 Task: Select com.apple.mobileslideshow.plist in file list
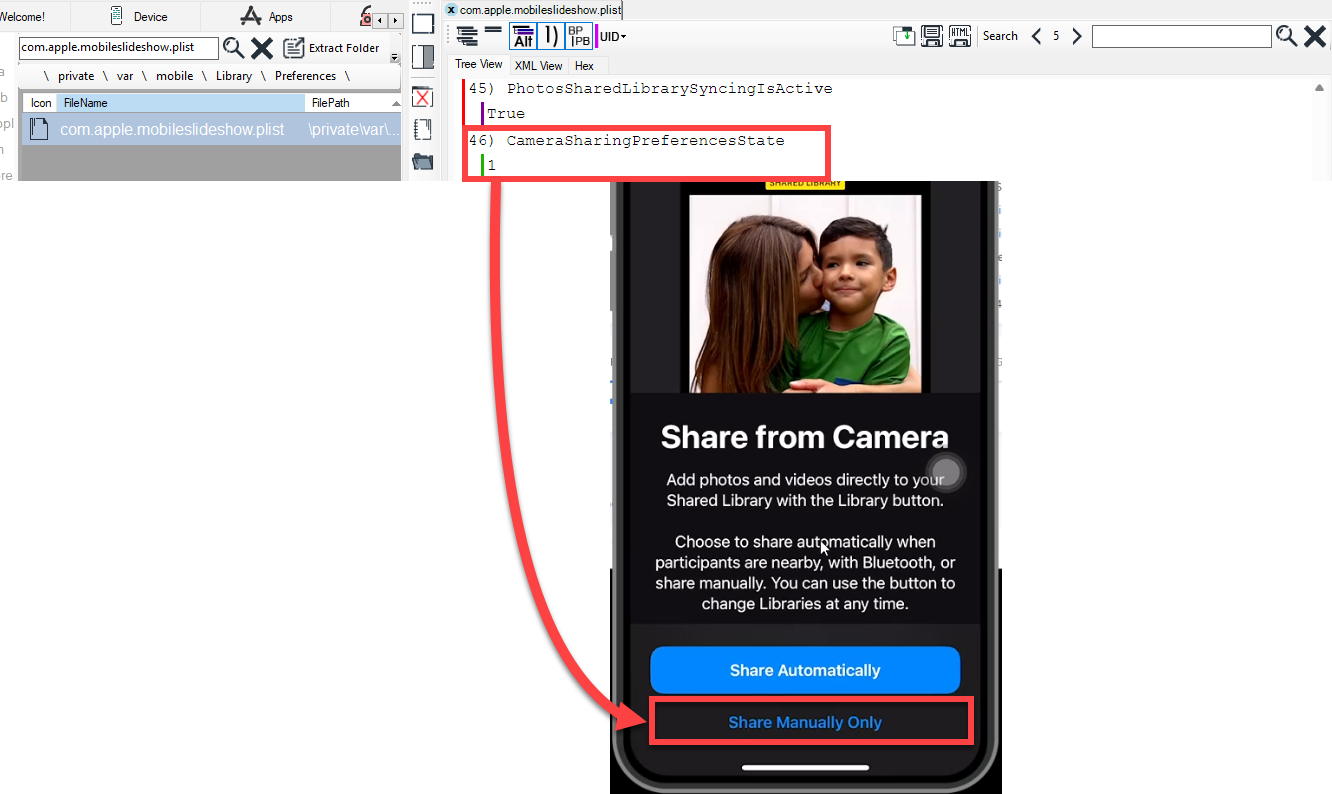pyautogui.click(x=172, y=130)
